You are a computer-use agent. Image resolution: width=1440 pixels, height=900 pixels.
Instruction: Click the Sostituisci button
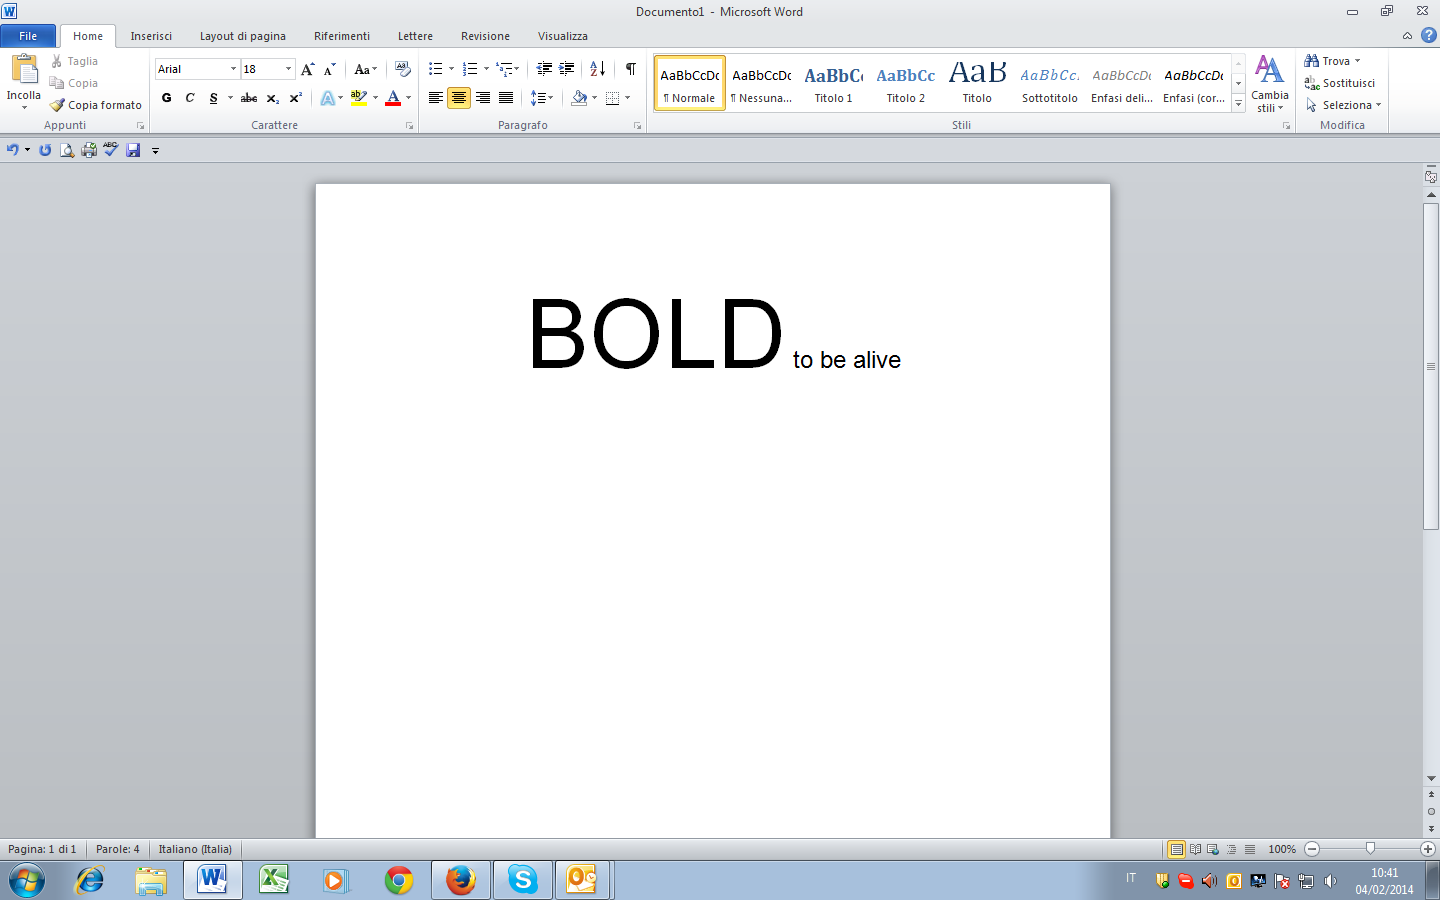click(1340, 83)
